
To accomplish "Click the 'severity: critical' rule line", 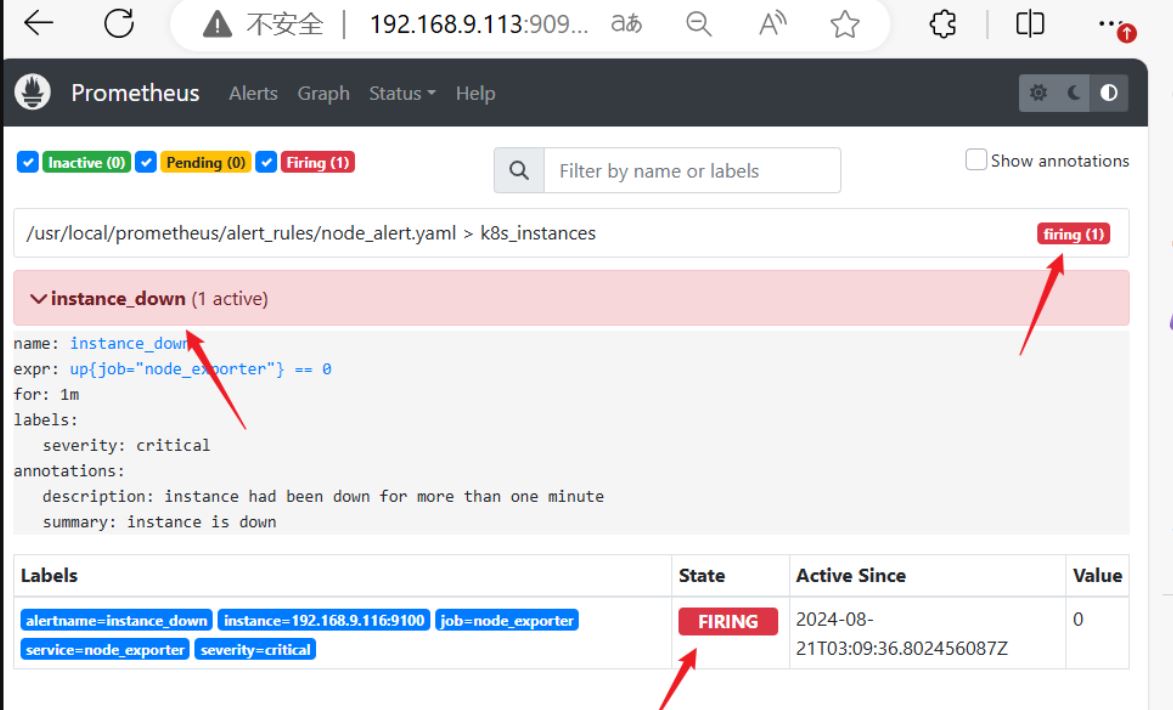I will point(126,445).
